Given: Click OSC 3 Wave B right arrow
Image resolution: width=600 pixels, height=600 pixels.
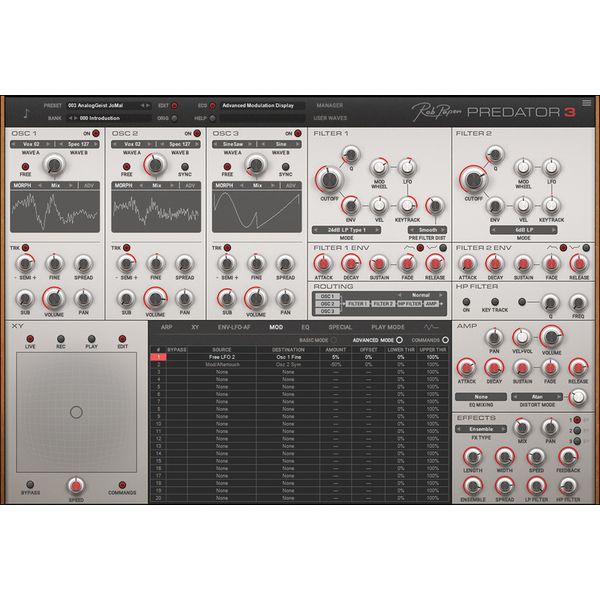Looking at the screenshot, I should pos(297,144).
